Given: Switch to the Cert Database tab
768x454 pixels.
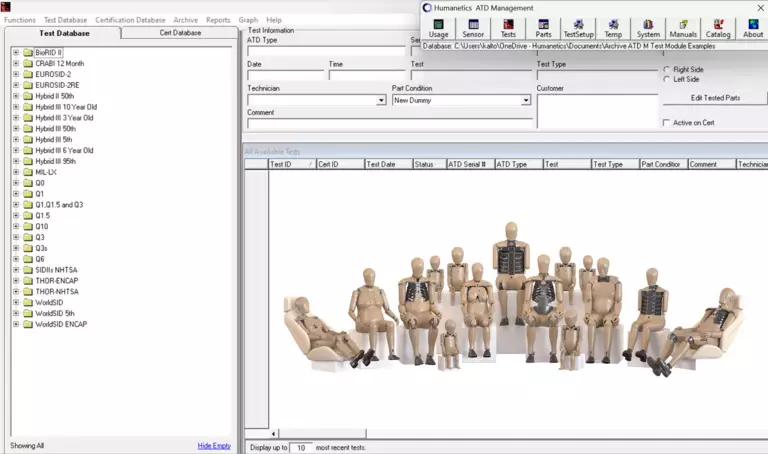Looking at the screenshot, I should point(180,33).
